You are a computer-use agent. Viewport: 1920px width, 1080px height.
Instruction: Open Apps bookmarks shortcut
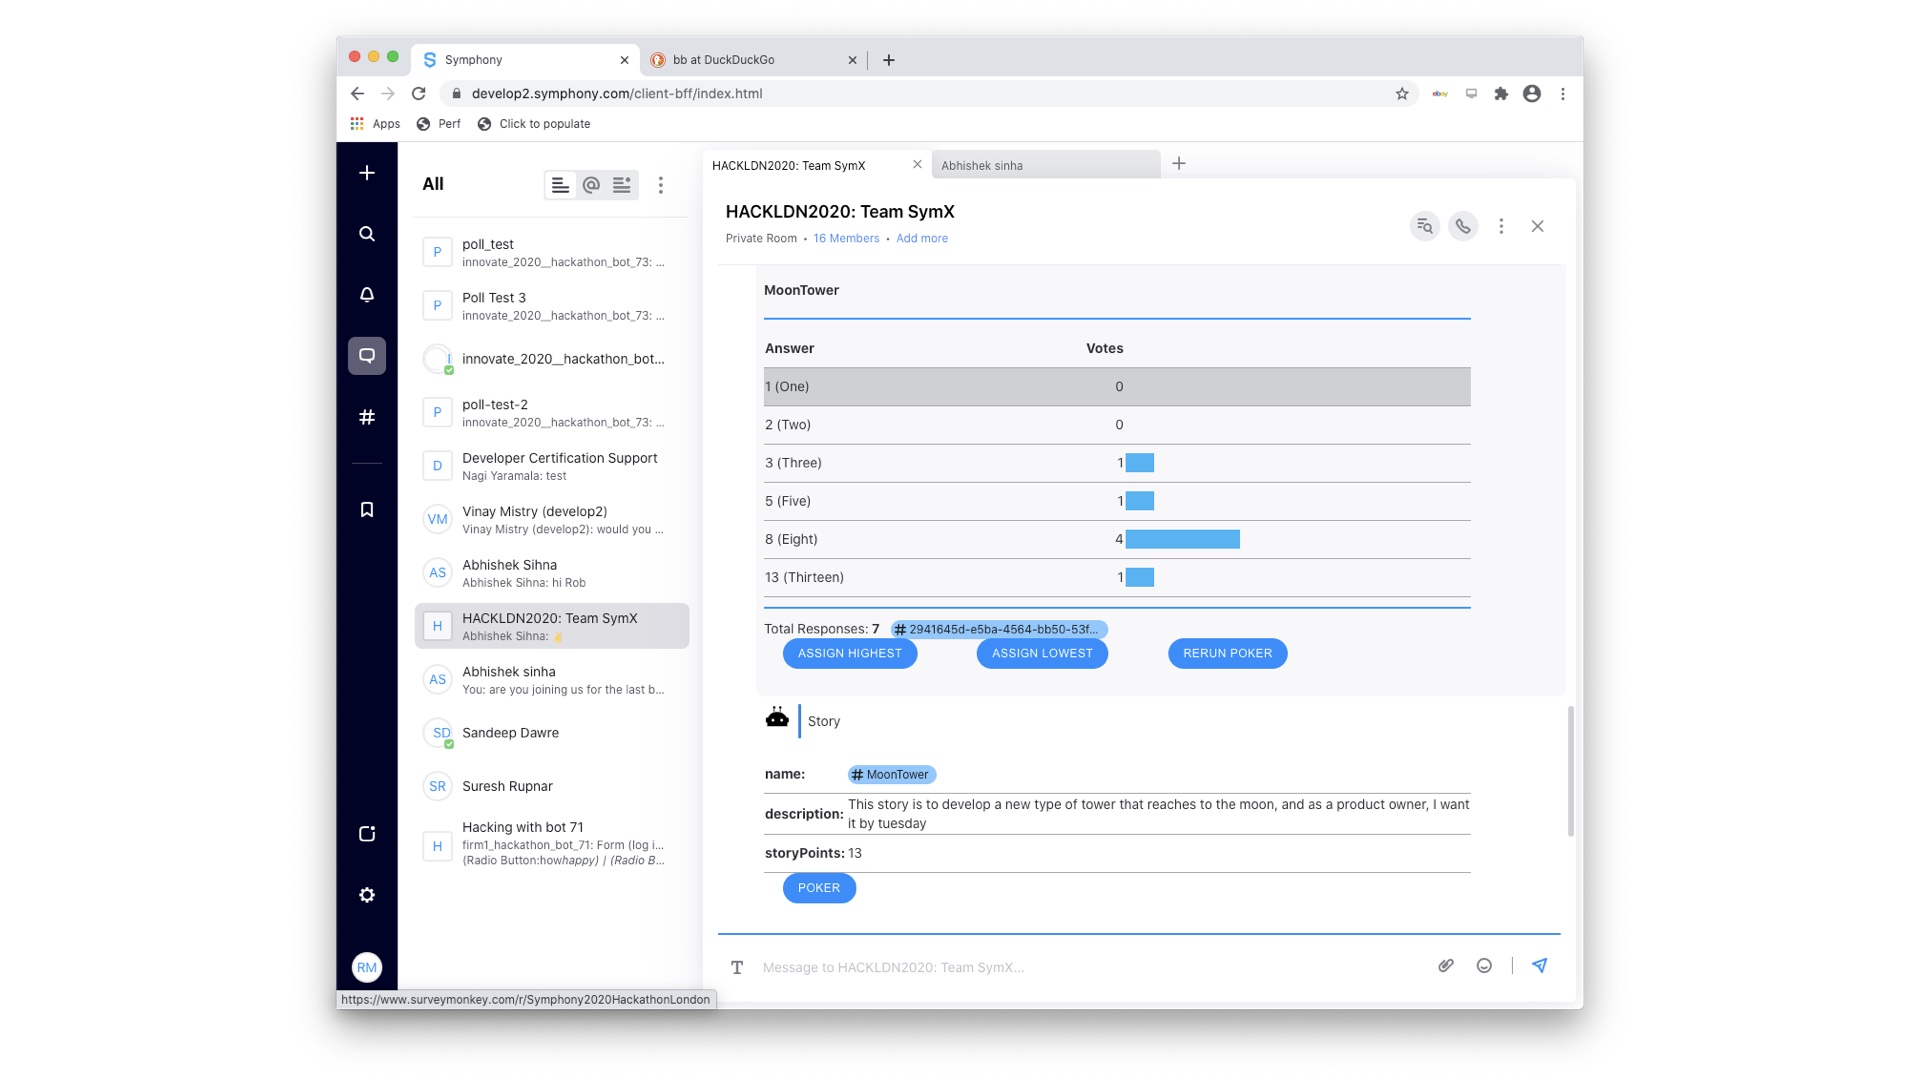tap(375, 124)
